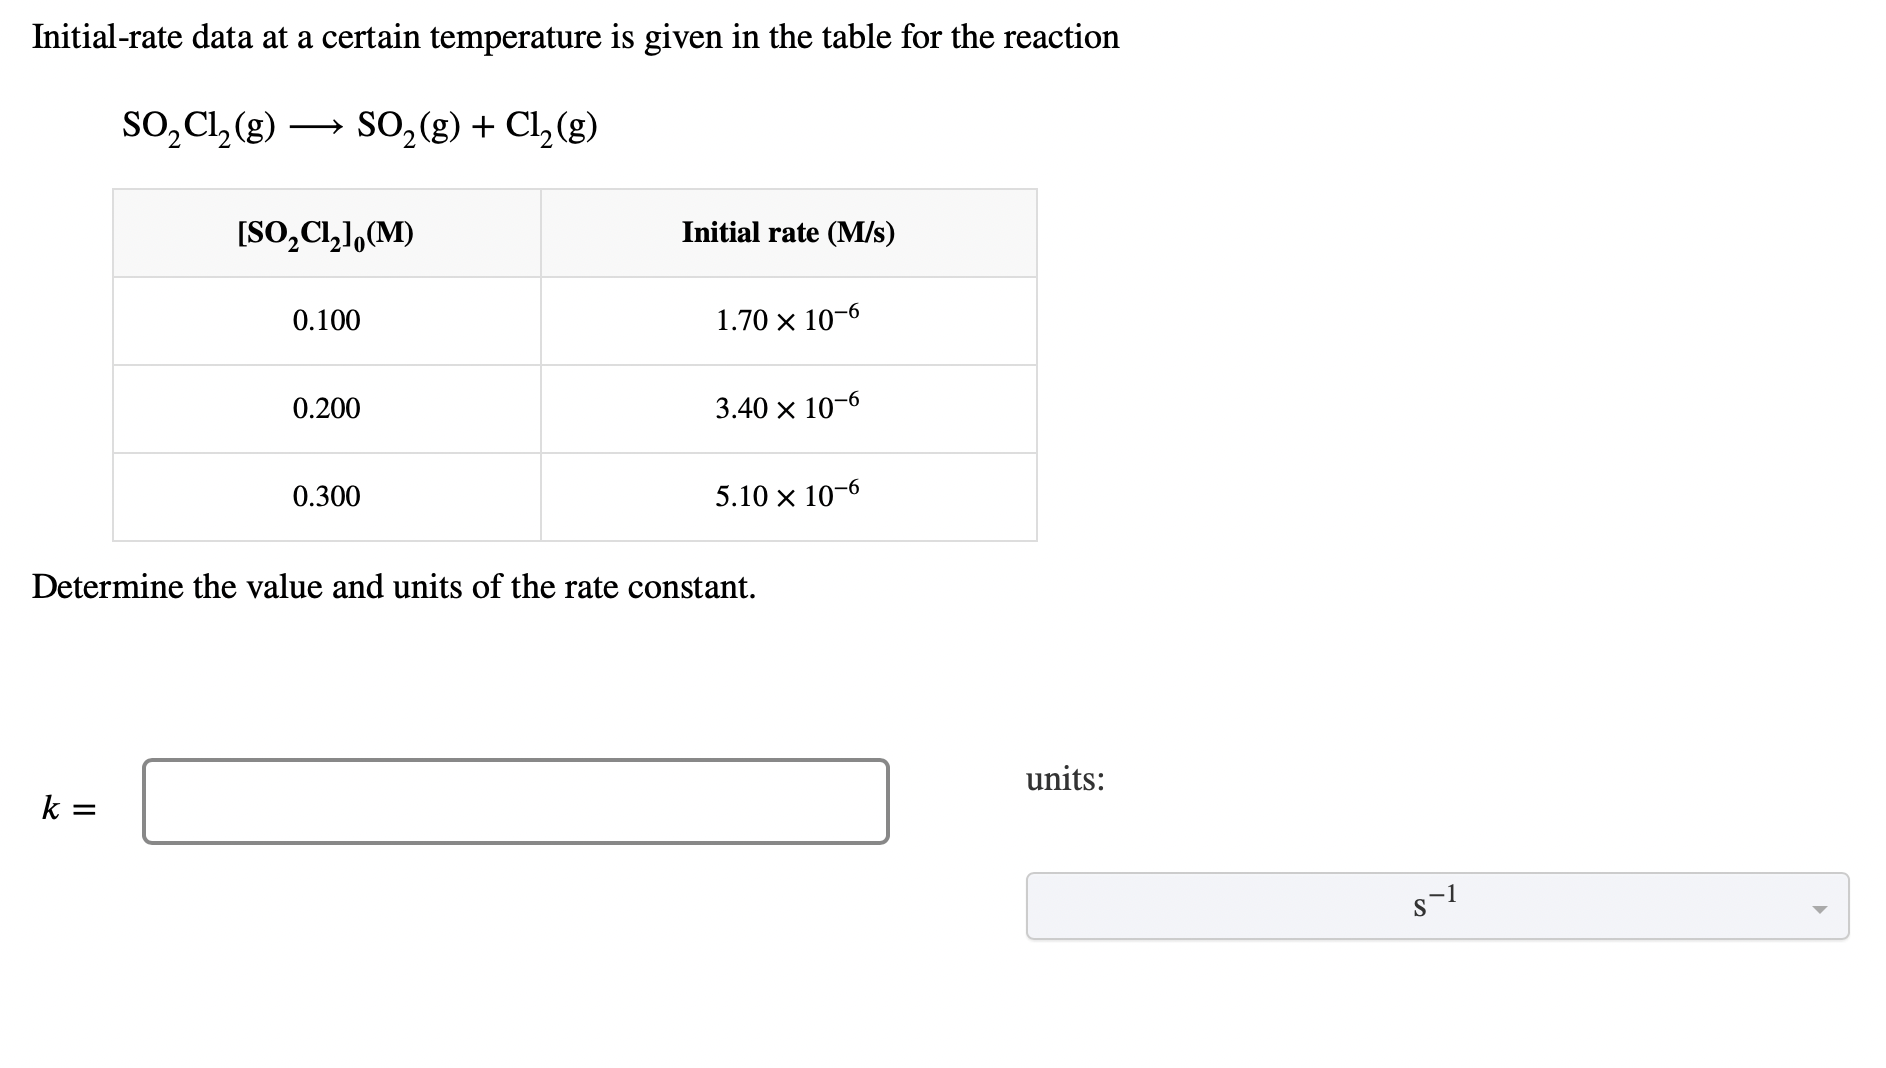Click the arrow in the reaction equation

pos(320,123)
